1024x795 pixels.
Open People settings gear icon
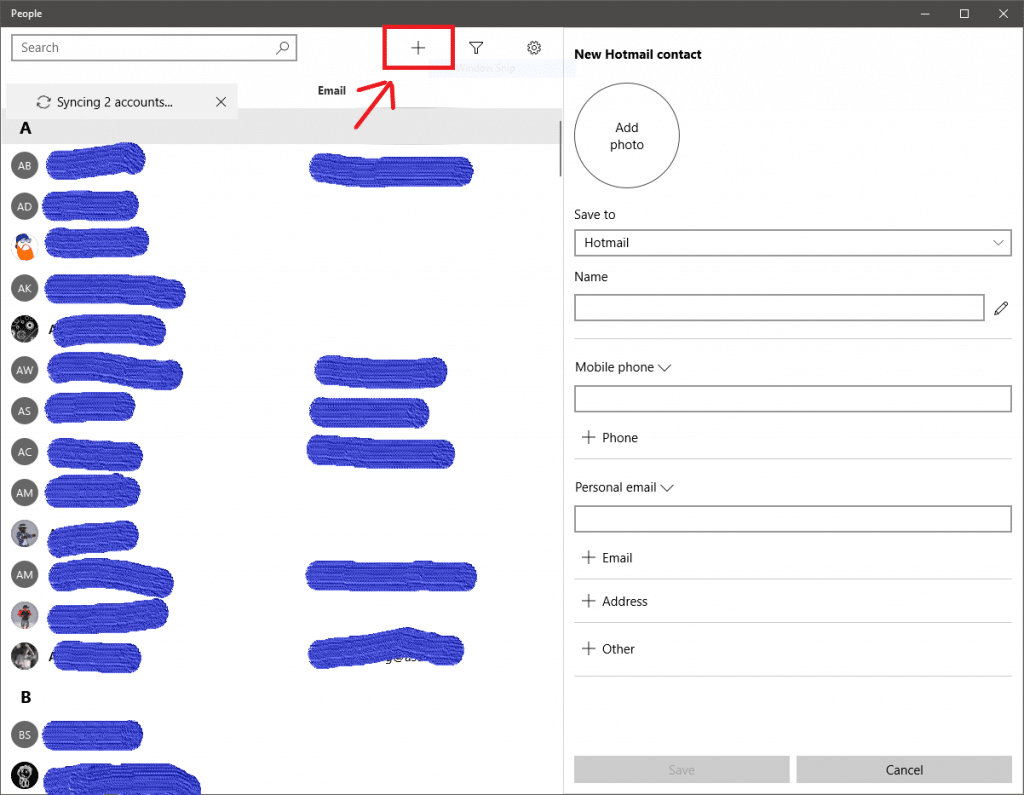click(x=534, y=48)
